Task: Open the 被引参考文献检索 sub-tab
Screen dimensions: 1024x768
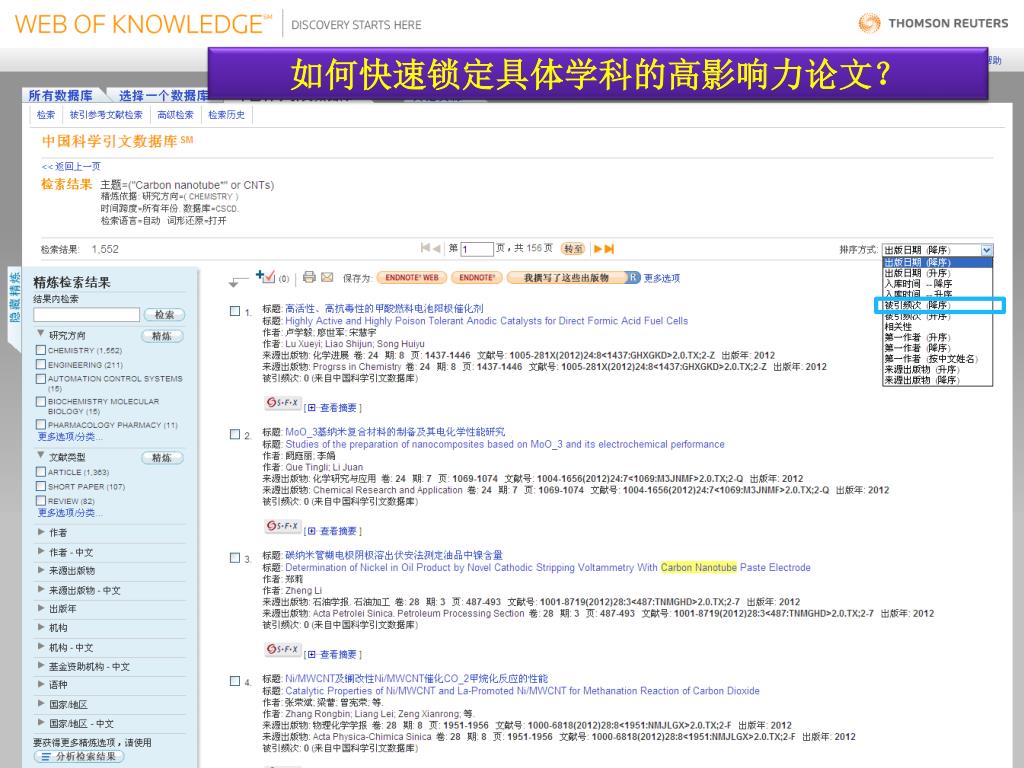Action: pyautogui.click(x=106, y=115)
